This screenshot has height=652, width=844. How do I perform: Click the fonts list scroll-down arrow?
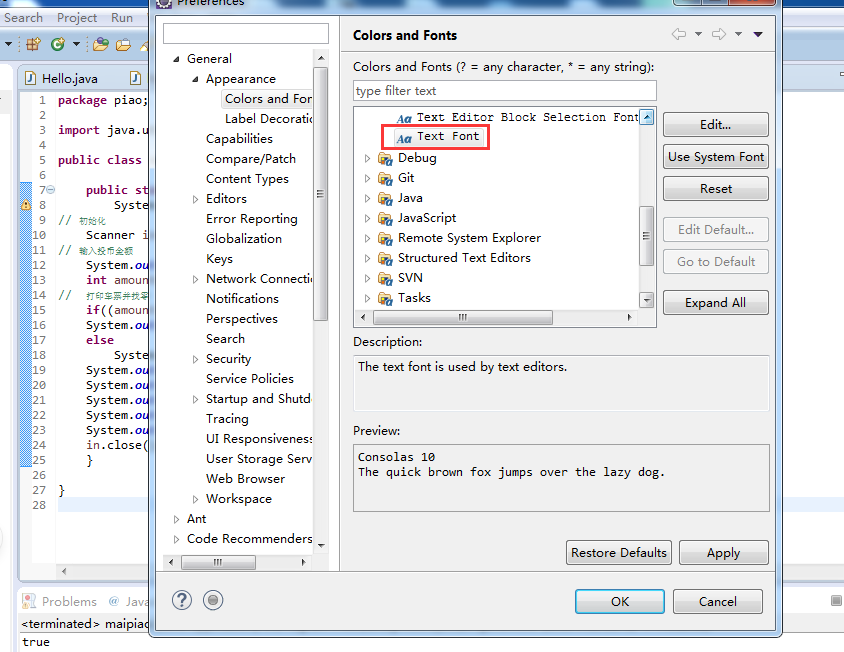point(646,300)
